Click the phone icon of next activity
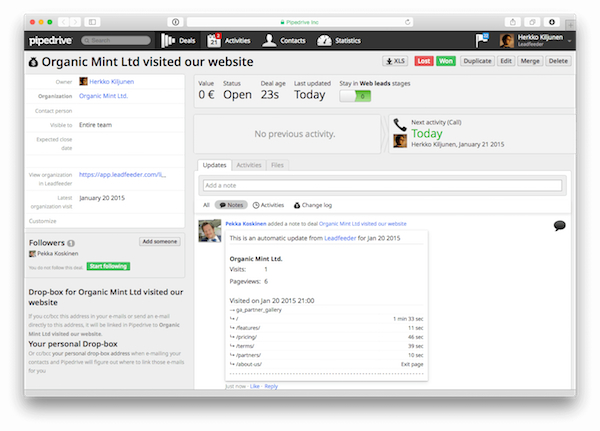The image size is (600, 431). point(400,124)
